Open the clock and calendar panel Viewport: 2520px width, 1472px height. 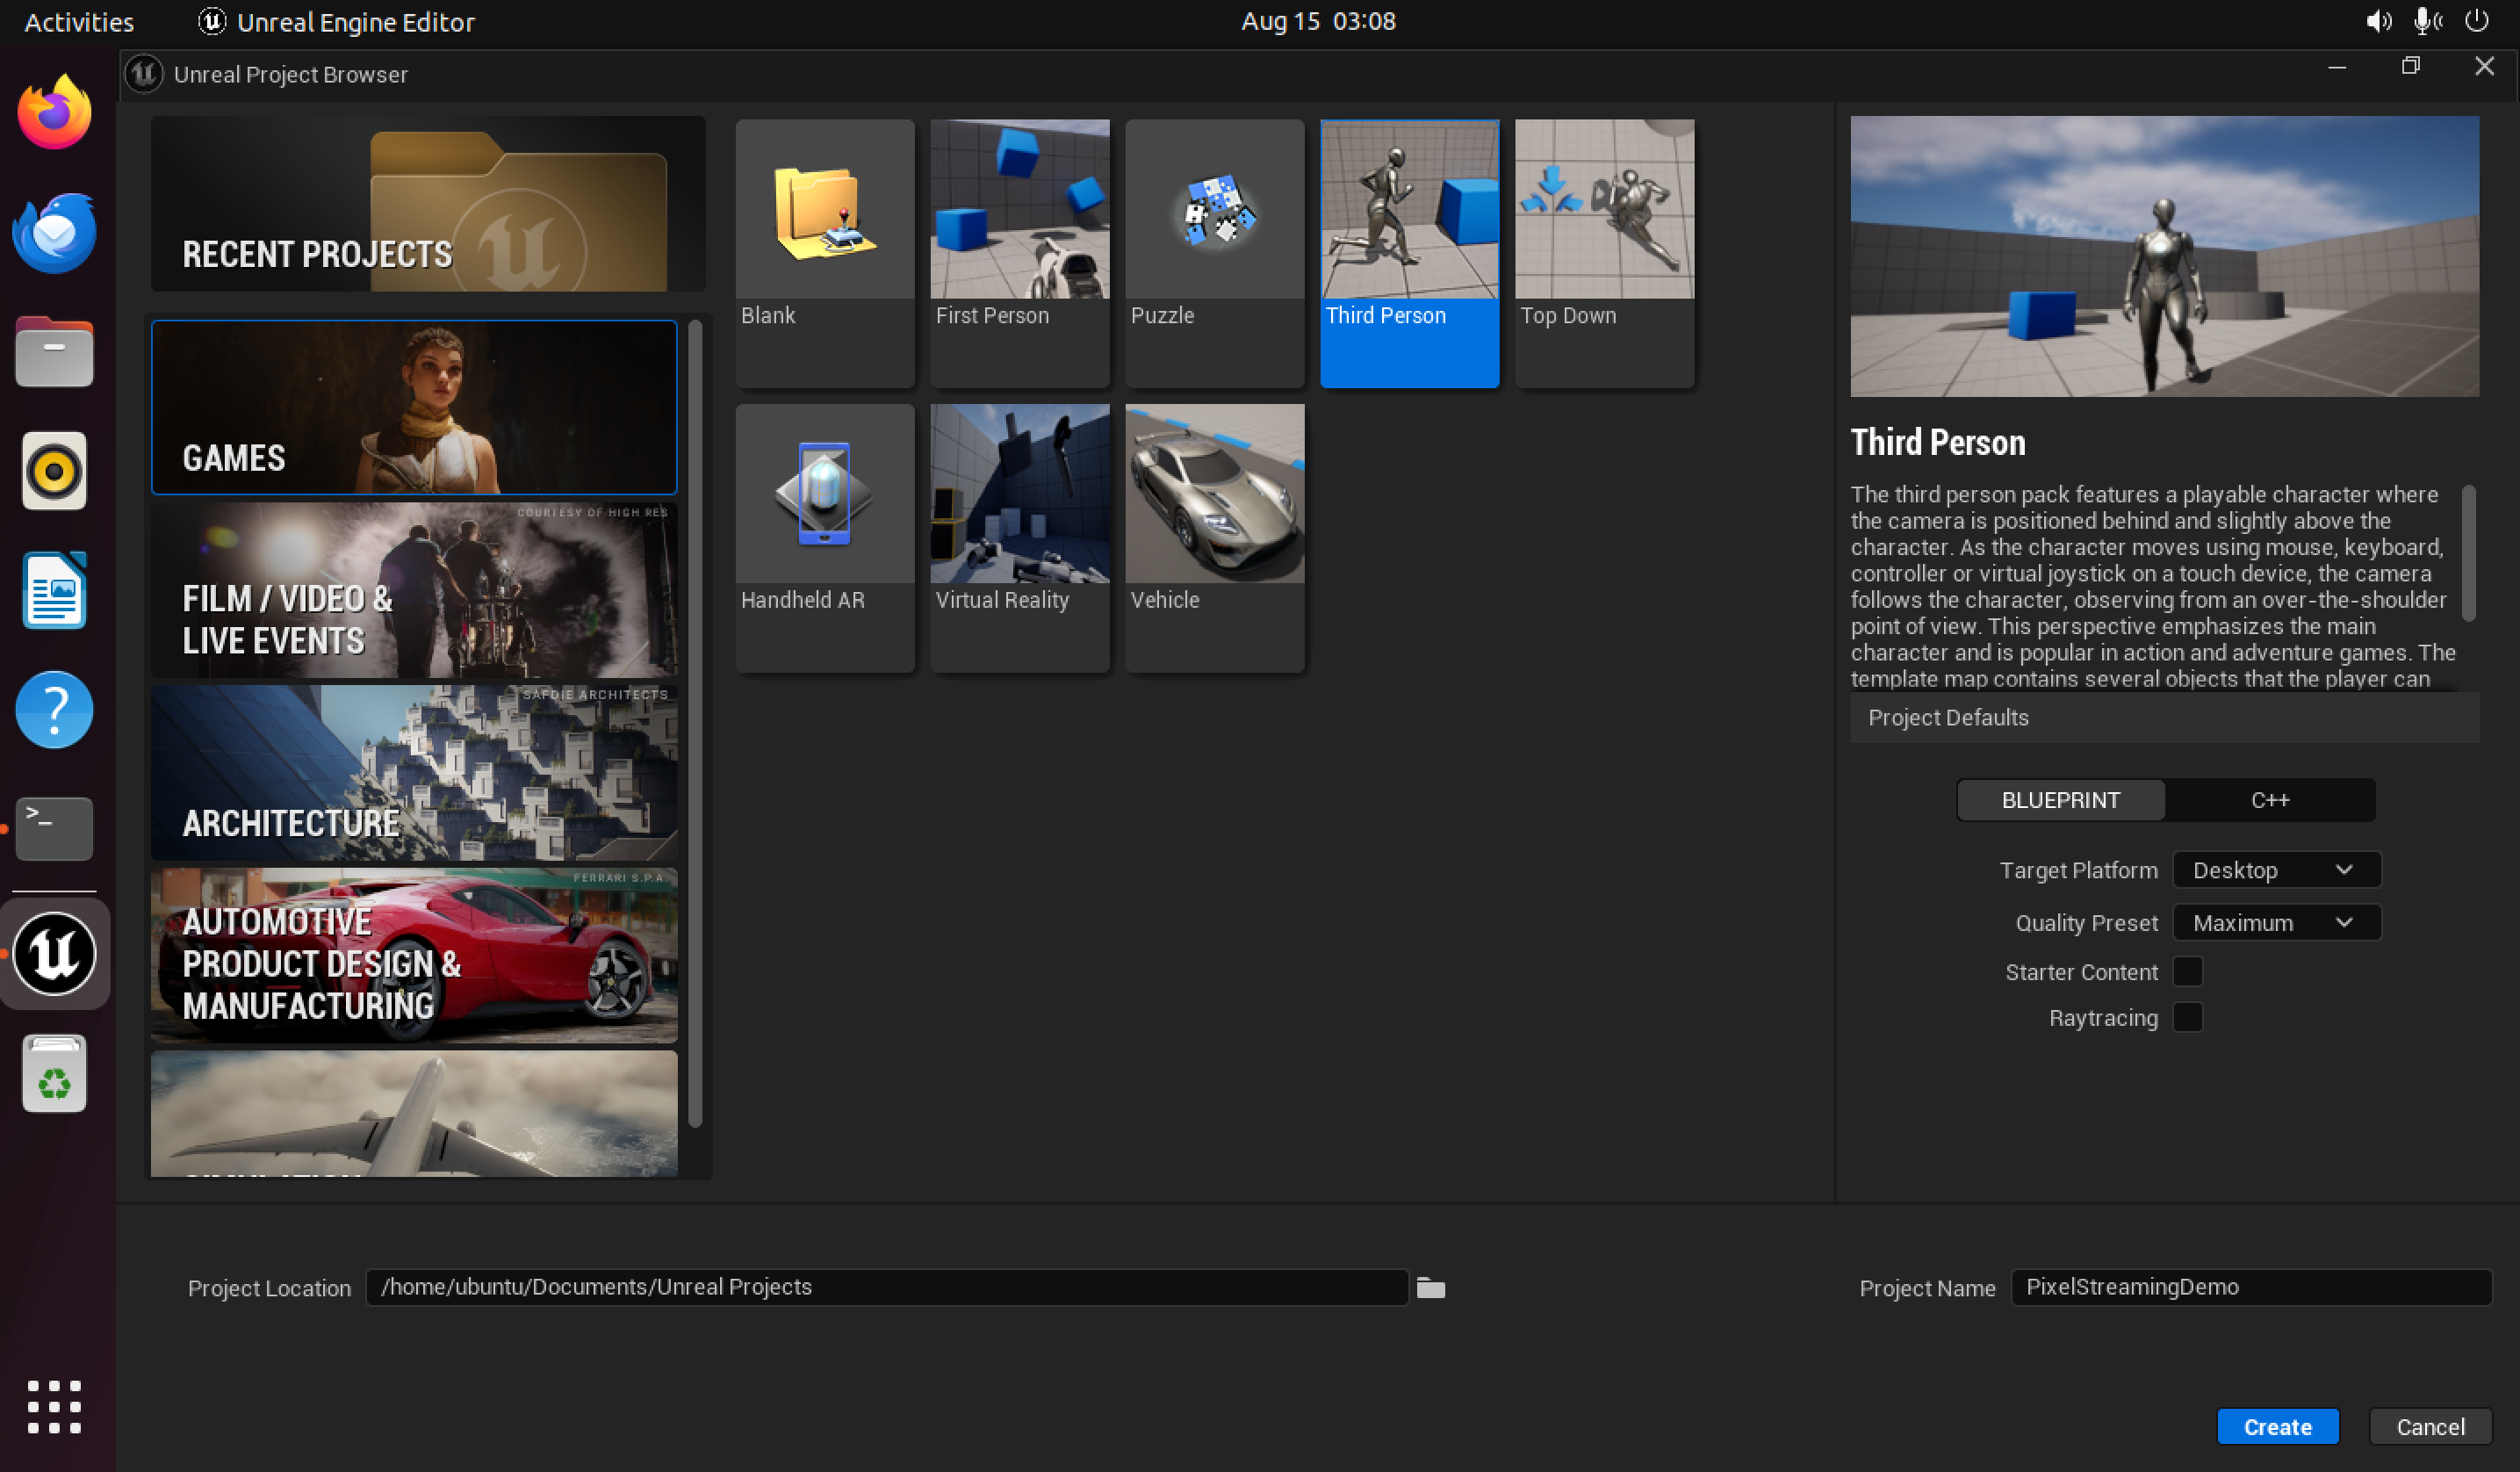(1318, 21)
